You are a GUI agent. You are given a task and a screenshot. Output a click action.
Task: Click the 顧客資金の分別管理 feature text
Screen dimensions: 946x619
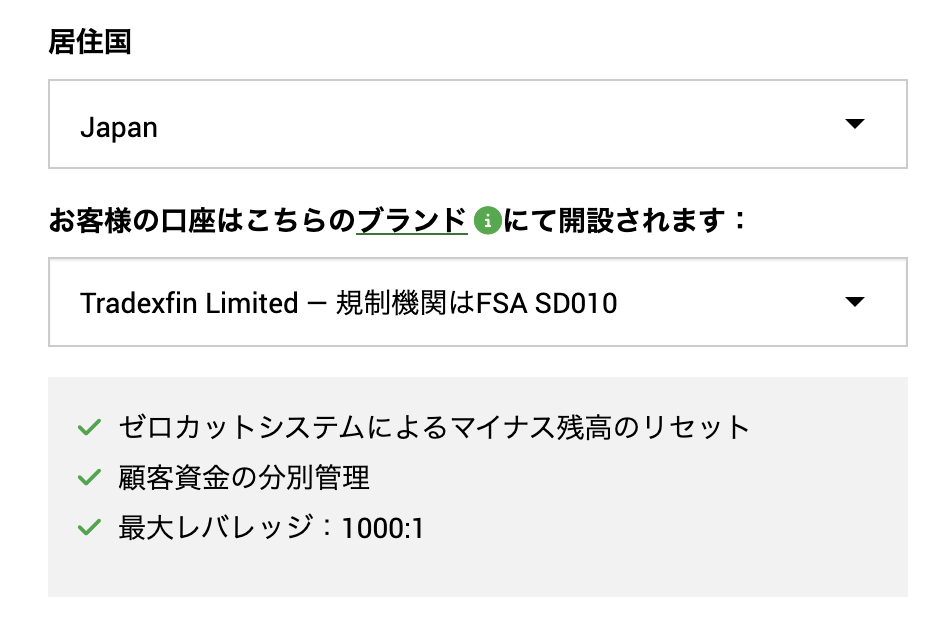click(x=244, y=478)
